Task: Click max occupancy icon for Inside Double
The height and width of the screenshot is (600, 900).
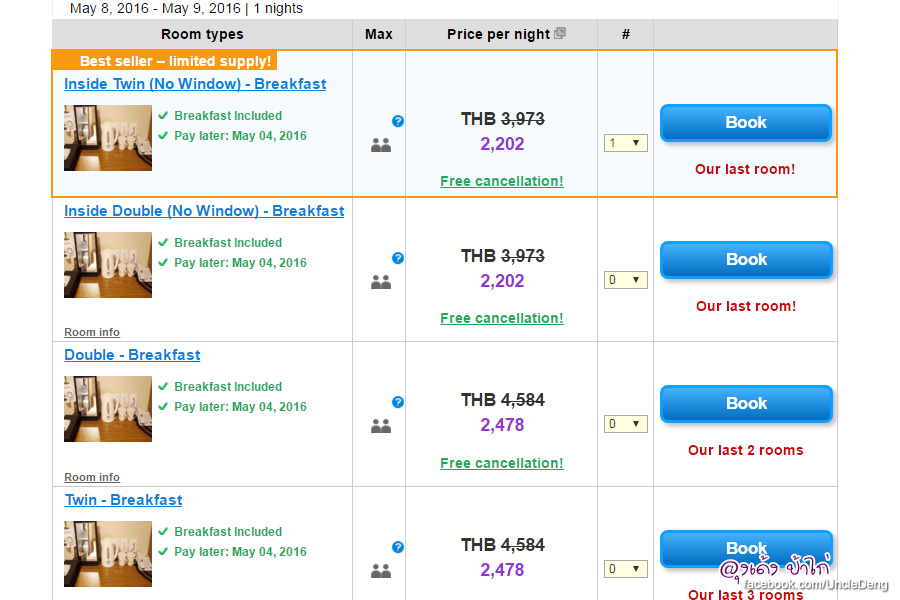Action: click(x=380, y=282)
